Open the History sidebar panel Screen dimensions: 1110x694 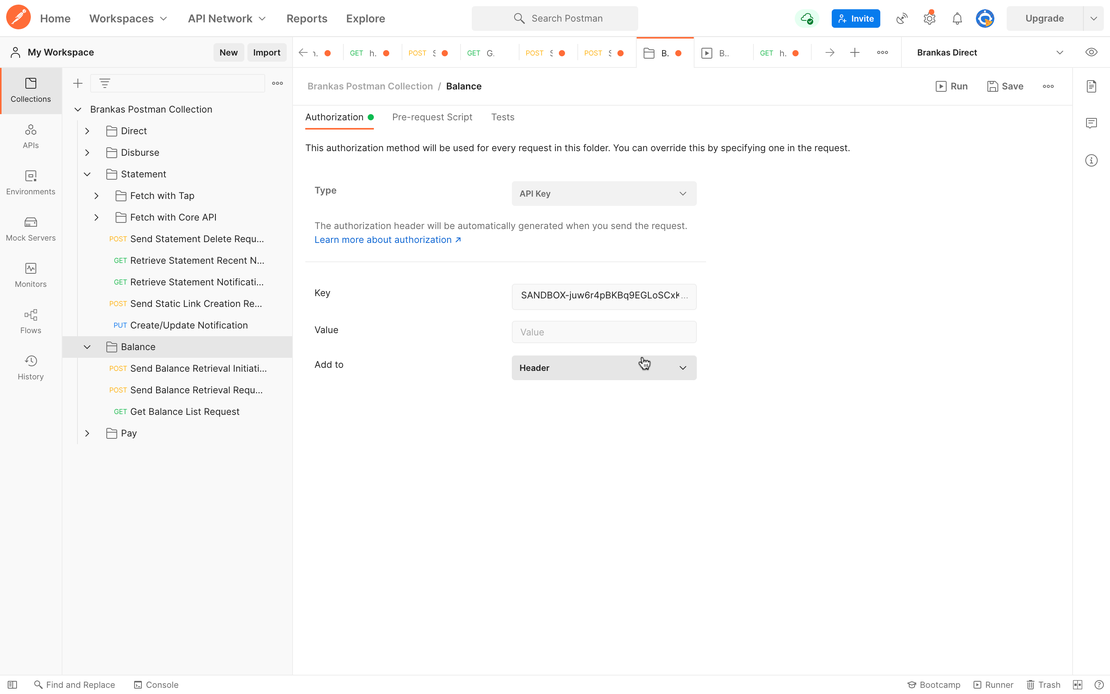pos(30,368)
